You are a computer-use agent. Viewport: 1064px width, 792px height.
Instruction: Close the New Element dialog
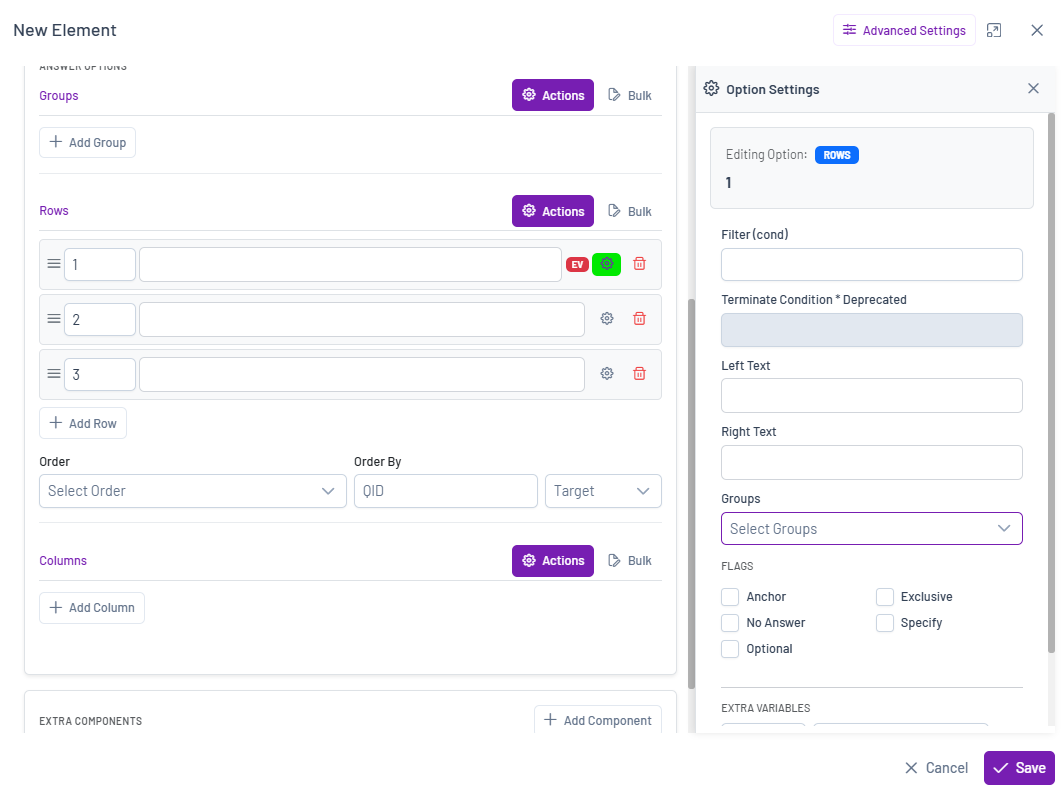[x=1037, y=30]
